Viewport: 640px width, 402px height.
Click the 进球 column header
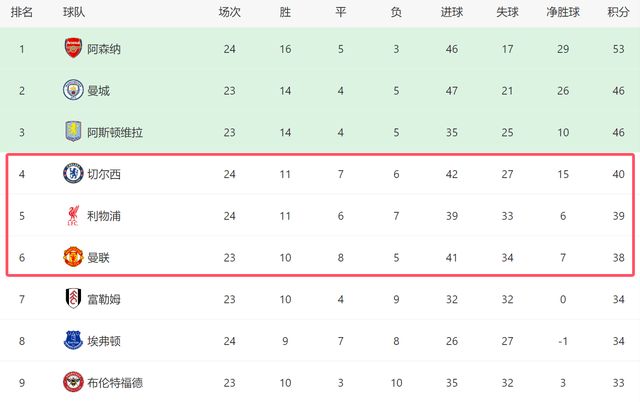coord(451,13)
